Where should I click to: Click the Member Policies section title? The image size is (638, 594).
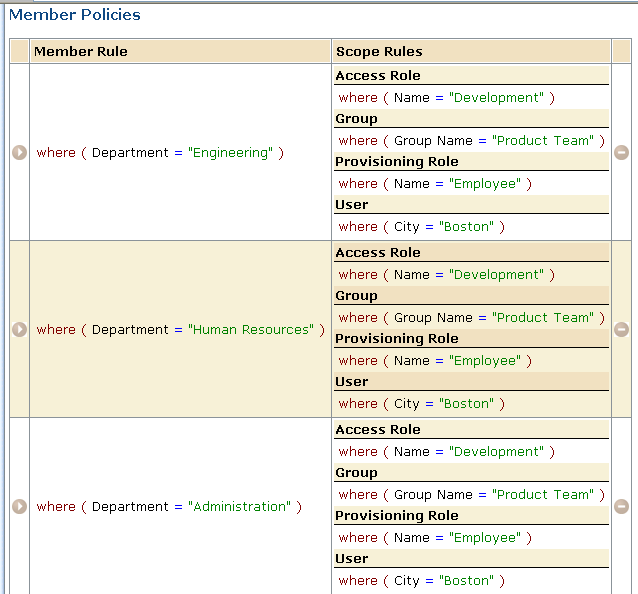coord(75,15)
